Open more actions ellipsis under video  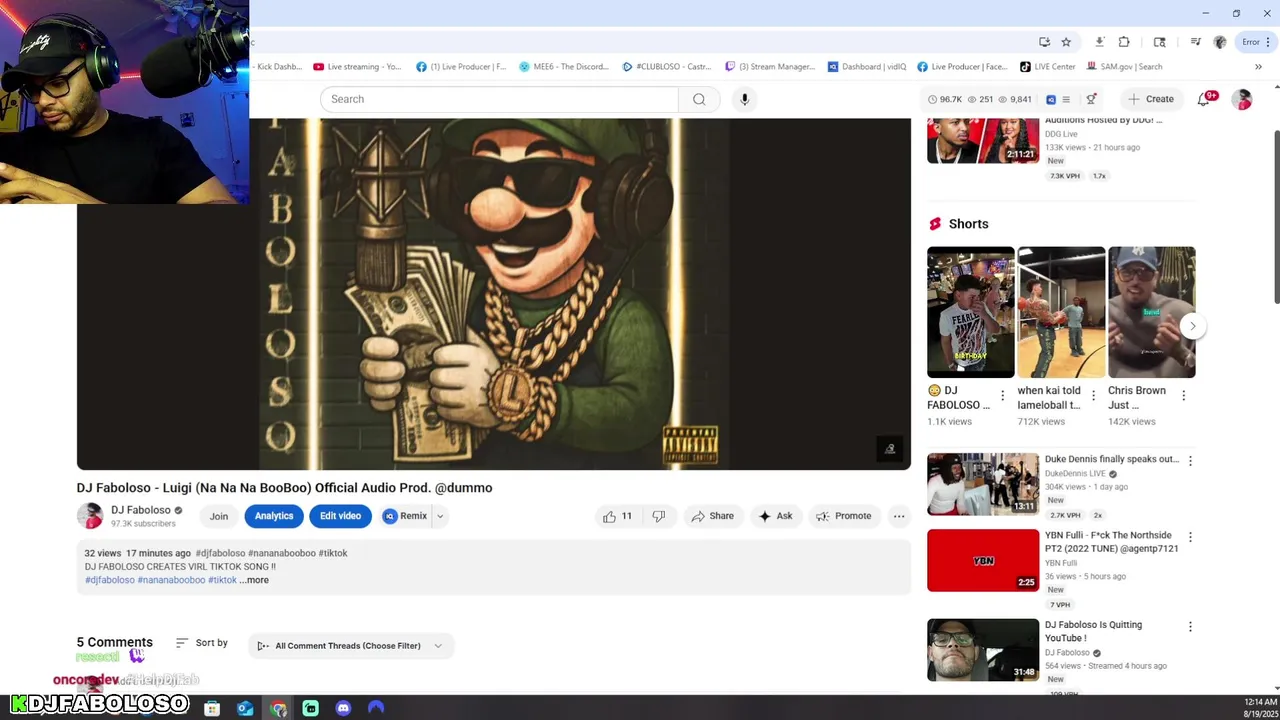(x=899, y=516)
